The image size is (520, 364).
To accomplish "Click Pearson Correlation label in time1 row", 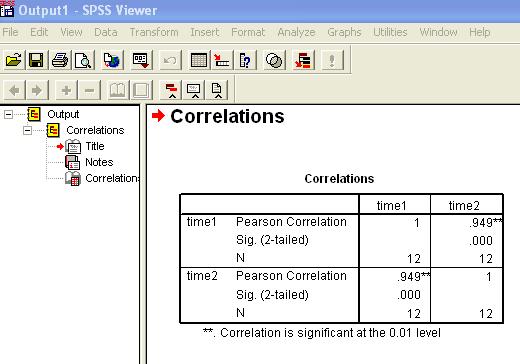I will 291,222.
